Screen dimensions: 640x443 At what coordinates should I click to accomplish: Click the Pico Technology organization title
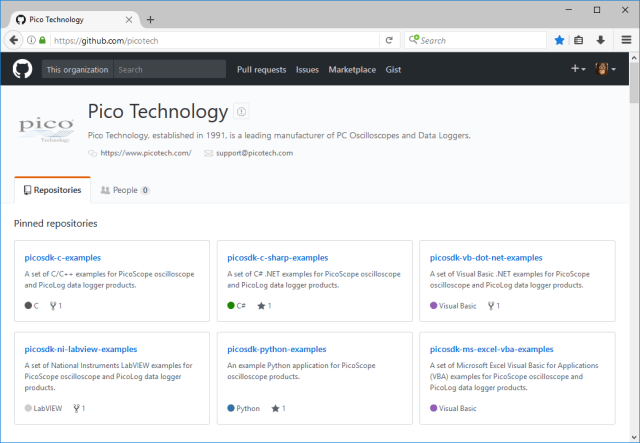(158, 111)
